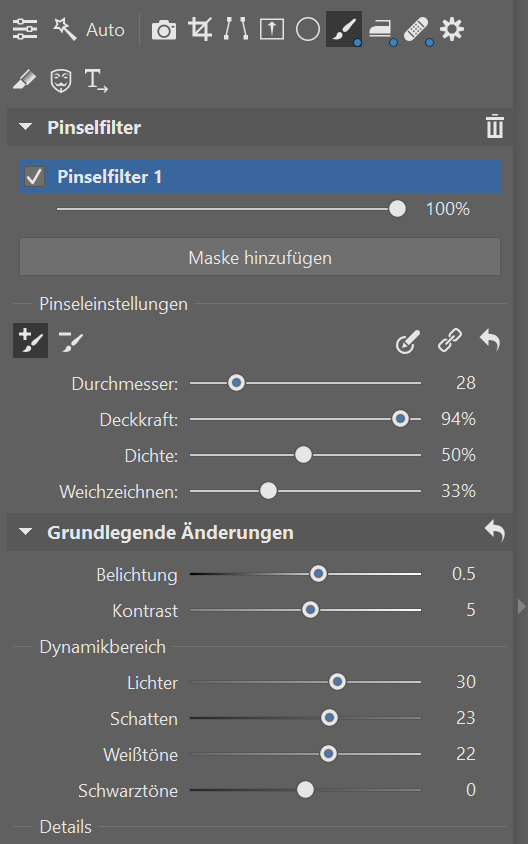Select the crop tool icon
528x844 pixels.
click(200, 29)
